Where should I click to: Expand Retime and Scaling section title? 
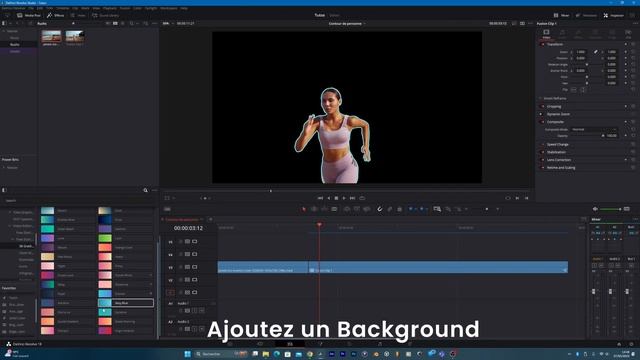click(x=561, y=168)
